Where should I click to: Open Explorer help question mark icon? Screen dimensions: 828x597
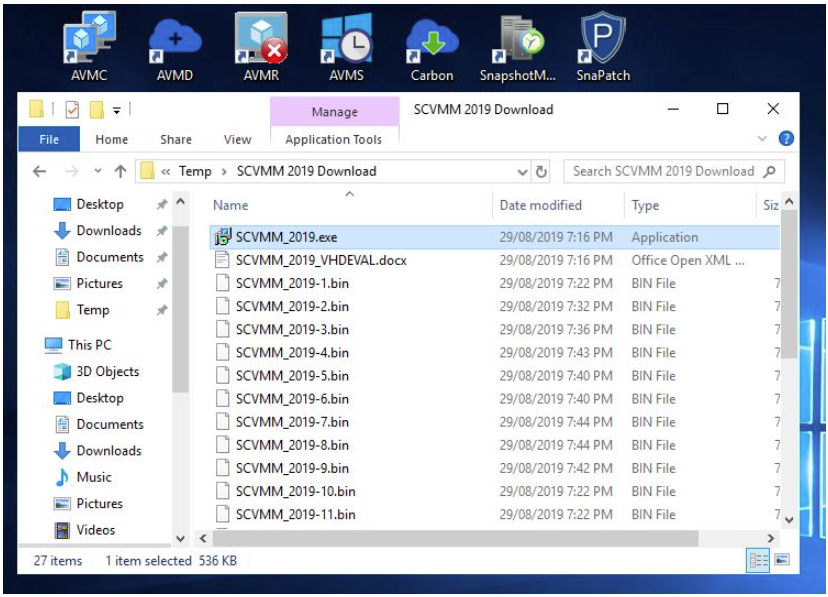(786, 139)
